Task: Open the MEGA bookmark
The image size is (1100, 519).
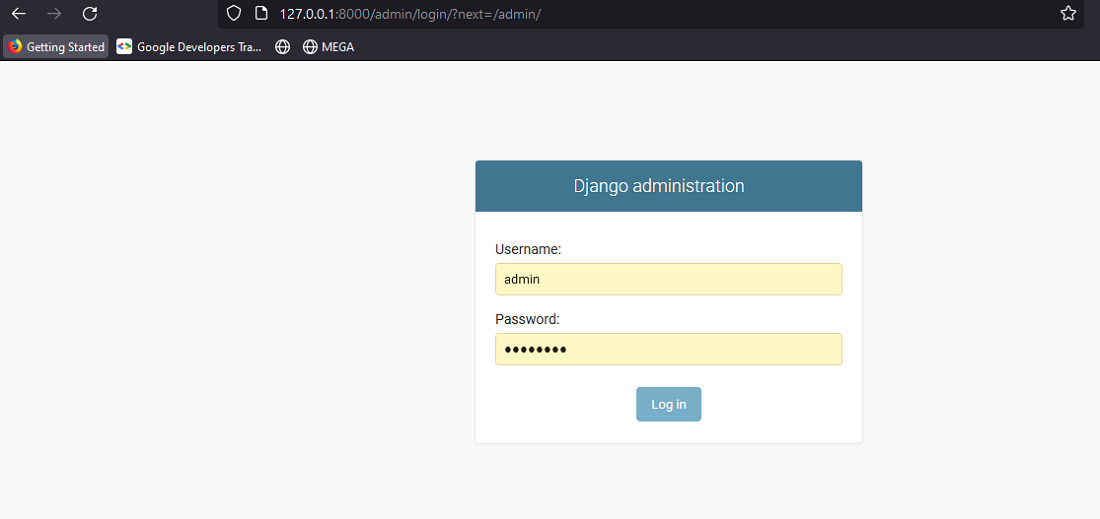Action: (x=328, y=47)
